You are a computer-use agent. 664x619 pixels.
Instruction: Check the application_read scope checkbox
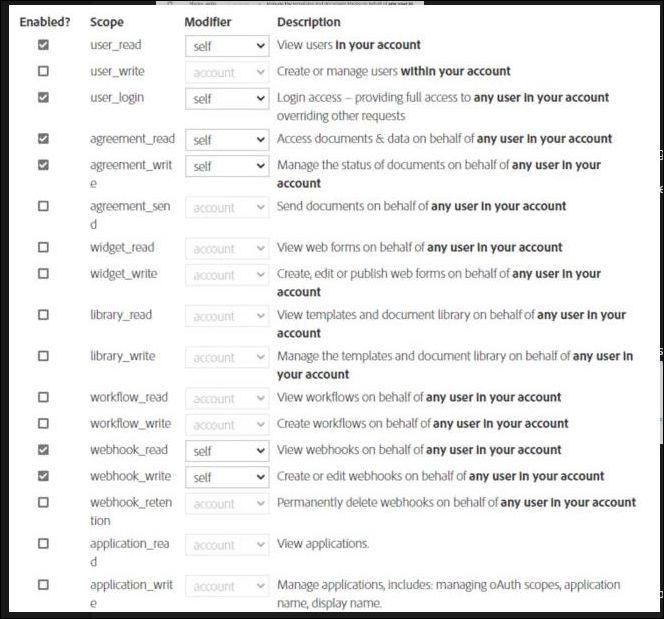click(x=43, y=543)
